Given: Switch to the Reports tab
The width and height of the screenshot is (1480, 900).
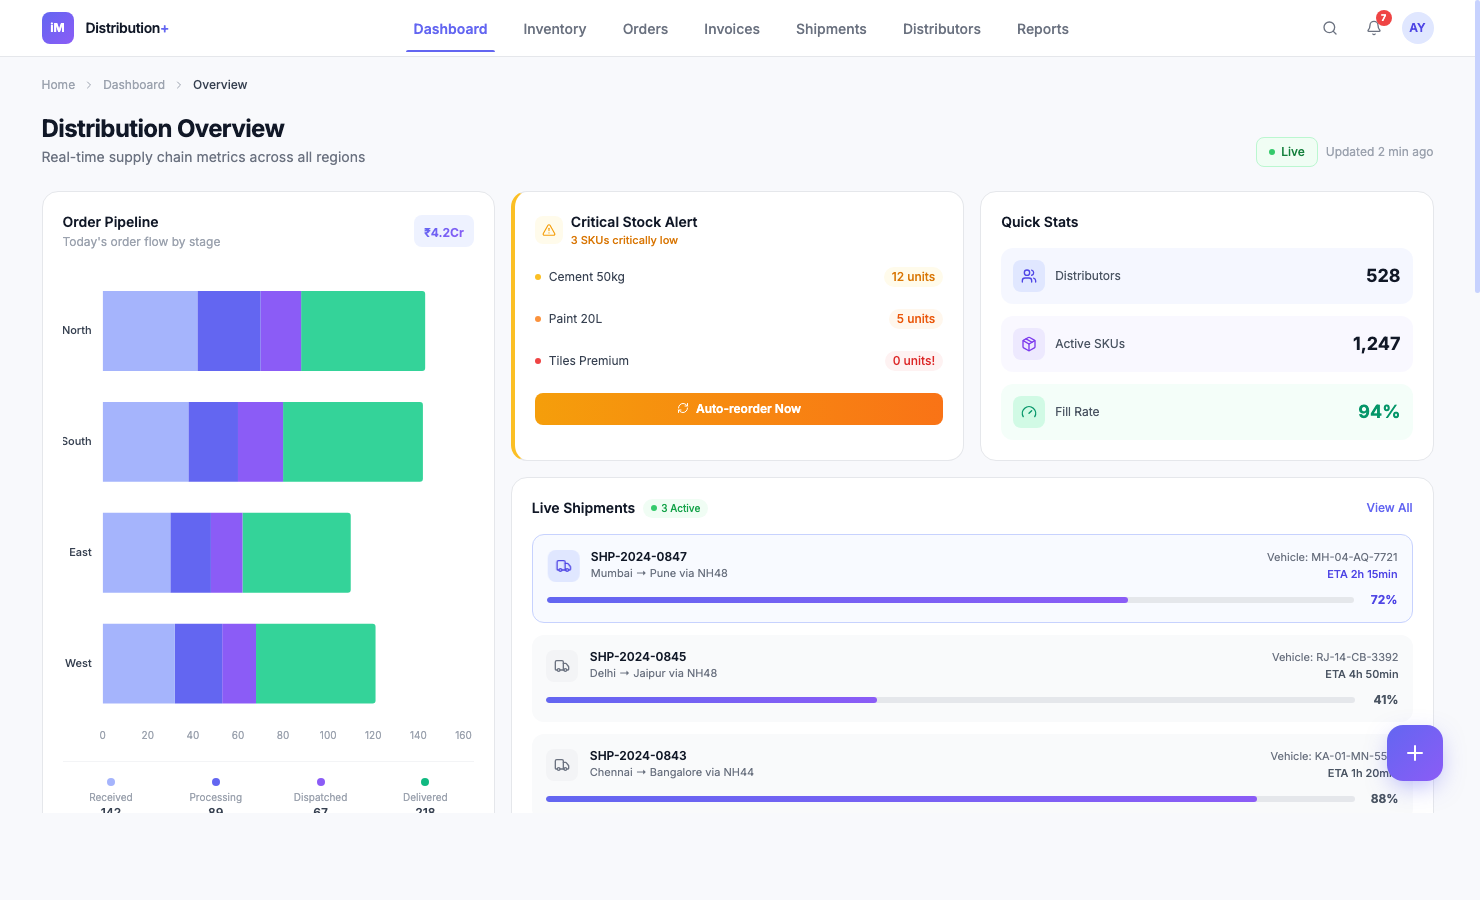Looking at the screenshot, I should 1042,29.
